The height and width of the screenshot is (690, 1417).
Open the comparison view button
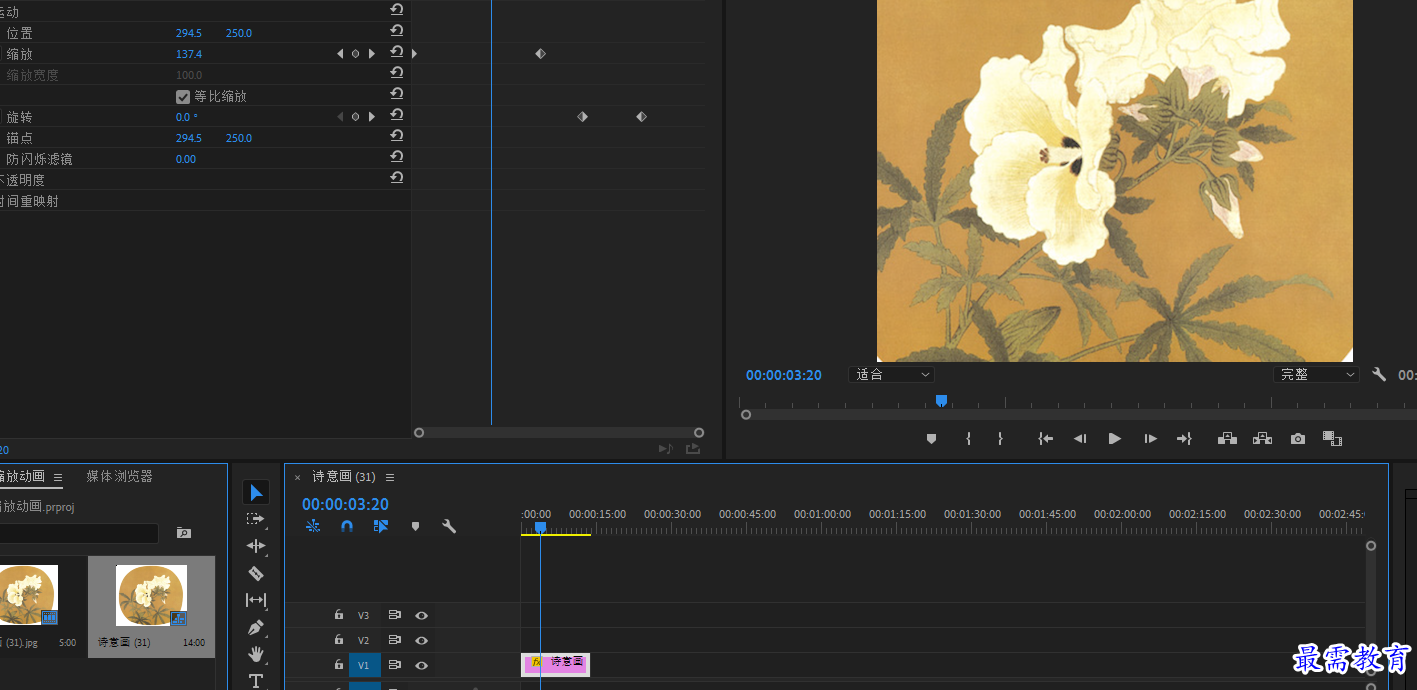(1332, 438)
